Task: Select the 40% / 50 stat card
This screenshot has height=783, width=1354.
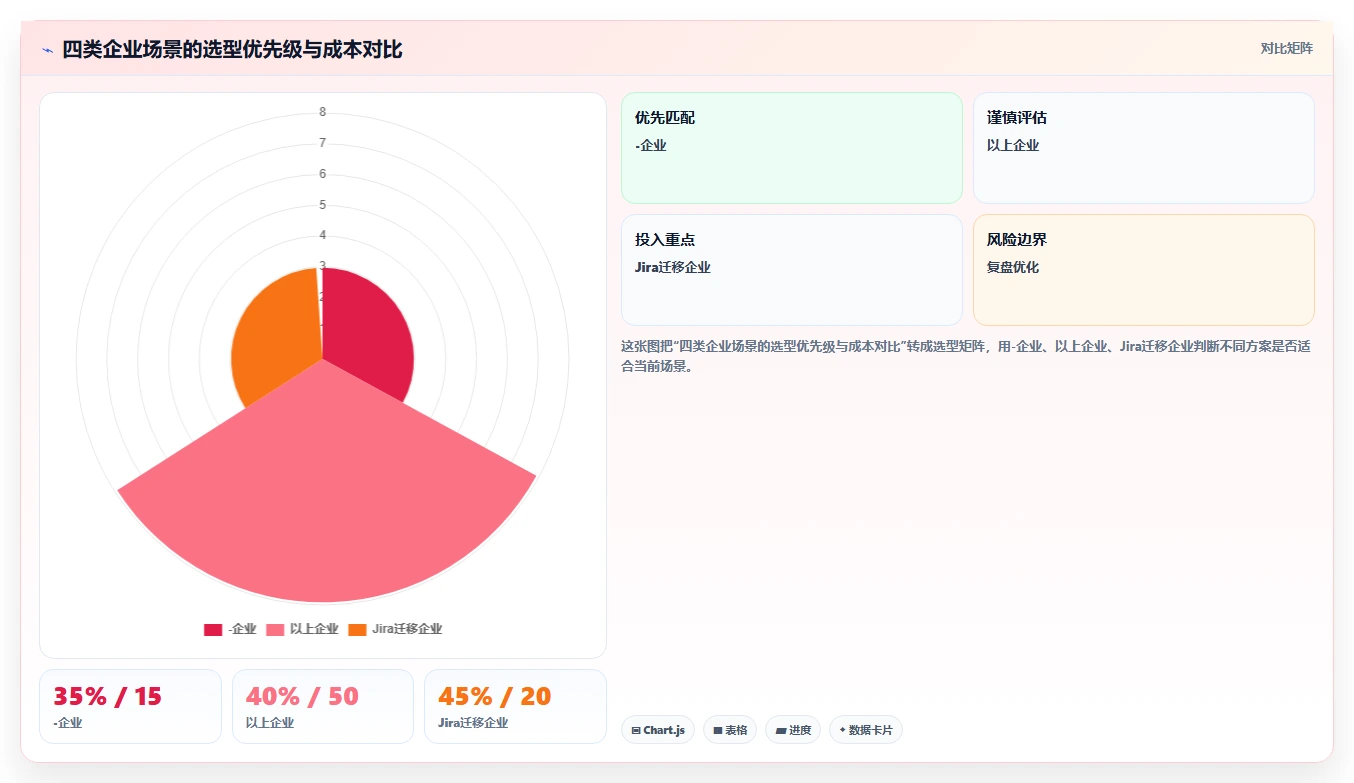Action: pyautogui.click(x=322, y=706)
